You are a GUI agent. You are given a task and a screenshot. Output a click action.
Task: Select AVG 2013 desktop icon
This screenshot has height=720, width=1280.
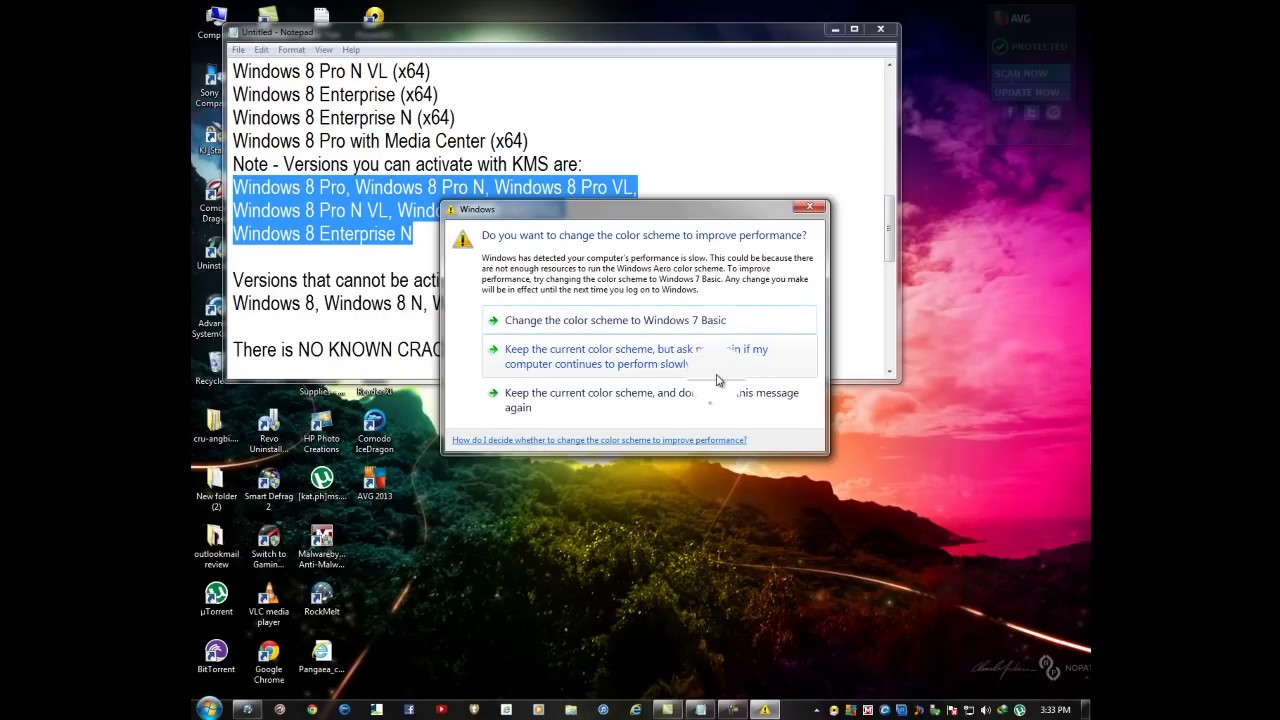pyautogui.click(x=374, y=485)
